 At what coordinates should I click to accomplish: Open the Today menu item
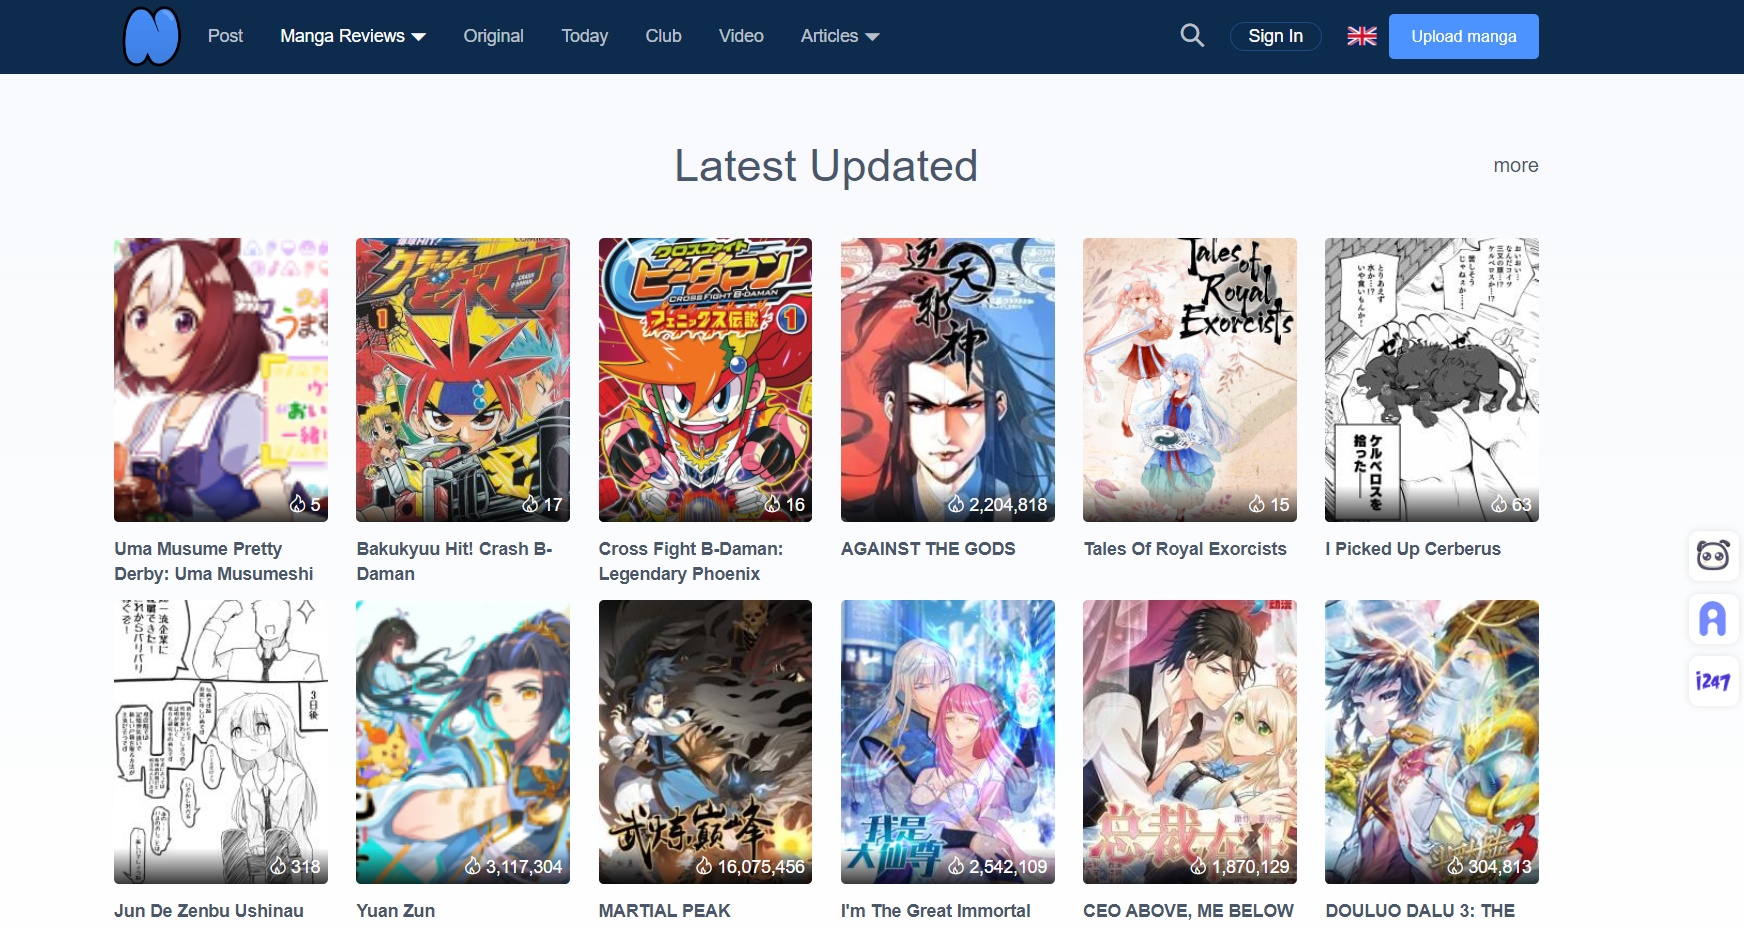(584, 36)
